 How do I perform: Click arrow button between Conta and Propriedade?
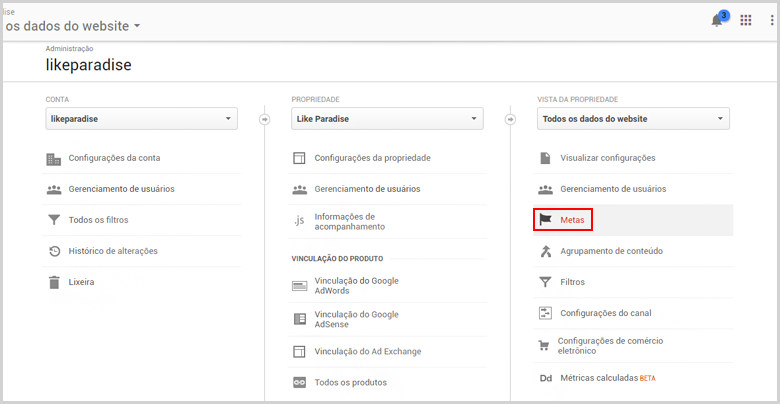(x=265, y=119)
